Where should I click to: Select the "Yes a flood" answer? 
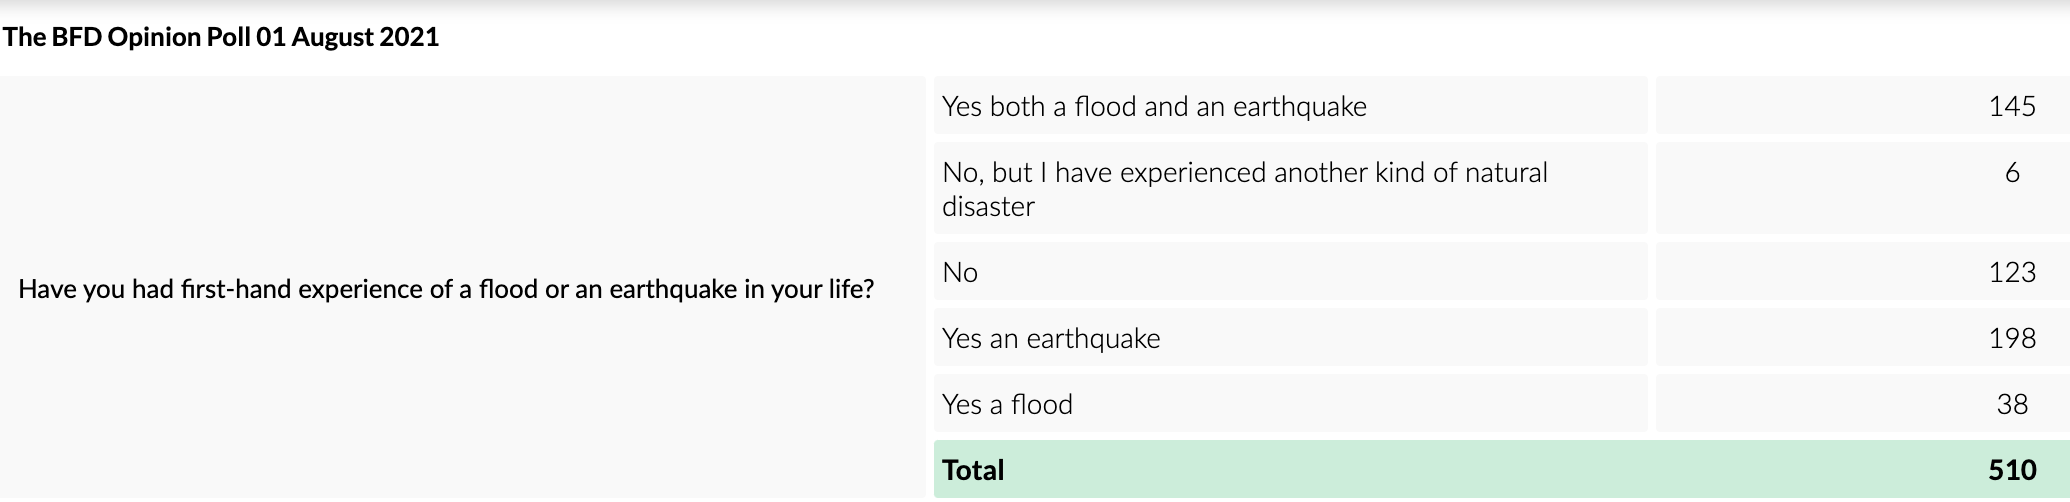point(1007,405)
